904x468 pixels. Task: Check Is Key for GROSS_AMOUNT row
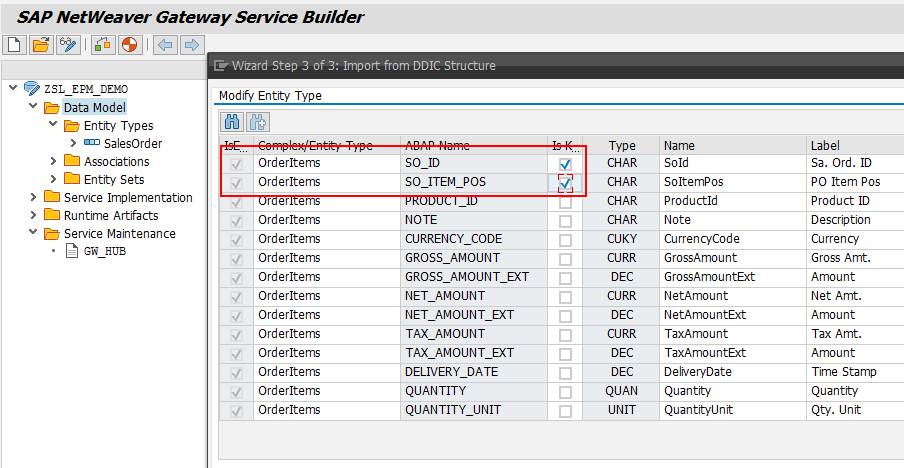pos(566,259)
